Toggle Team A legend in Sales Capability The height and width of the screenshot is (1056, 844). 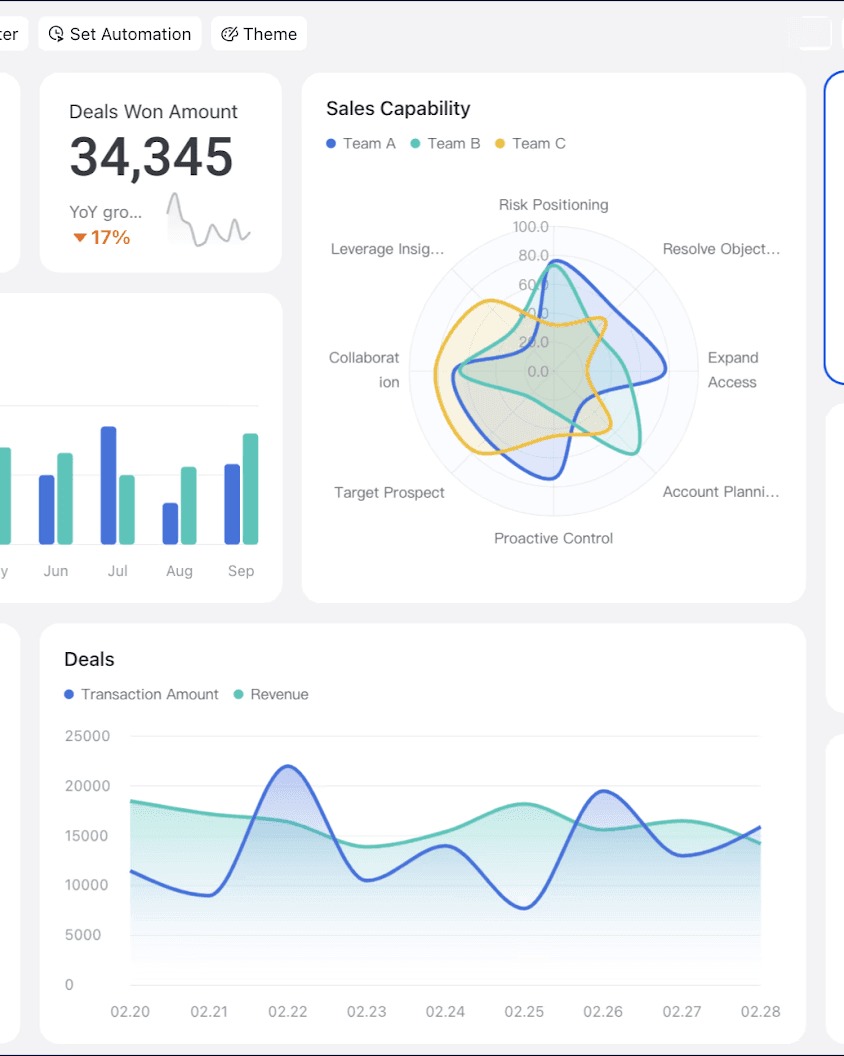(361, 143)
